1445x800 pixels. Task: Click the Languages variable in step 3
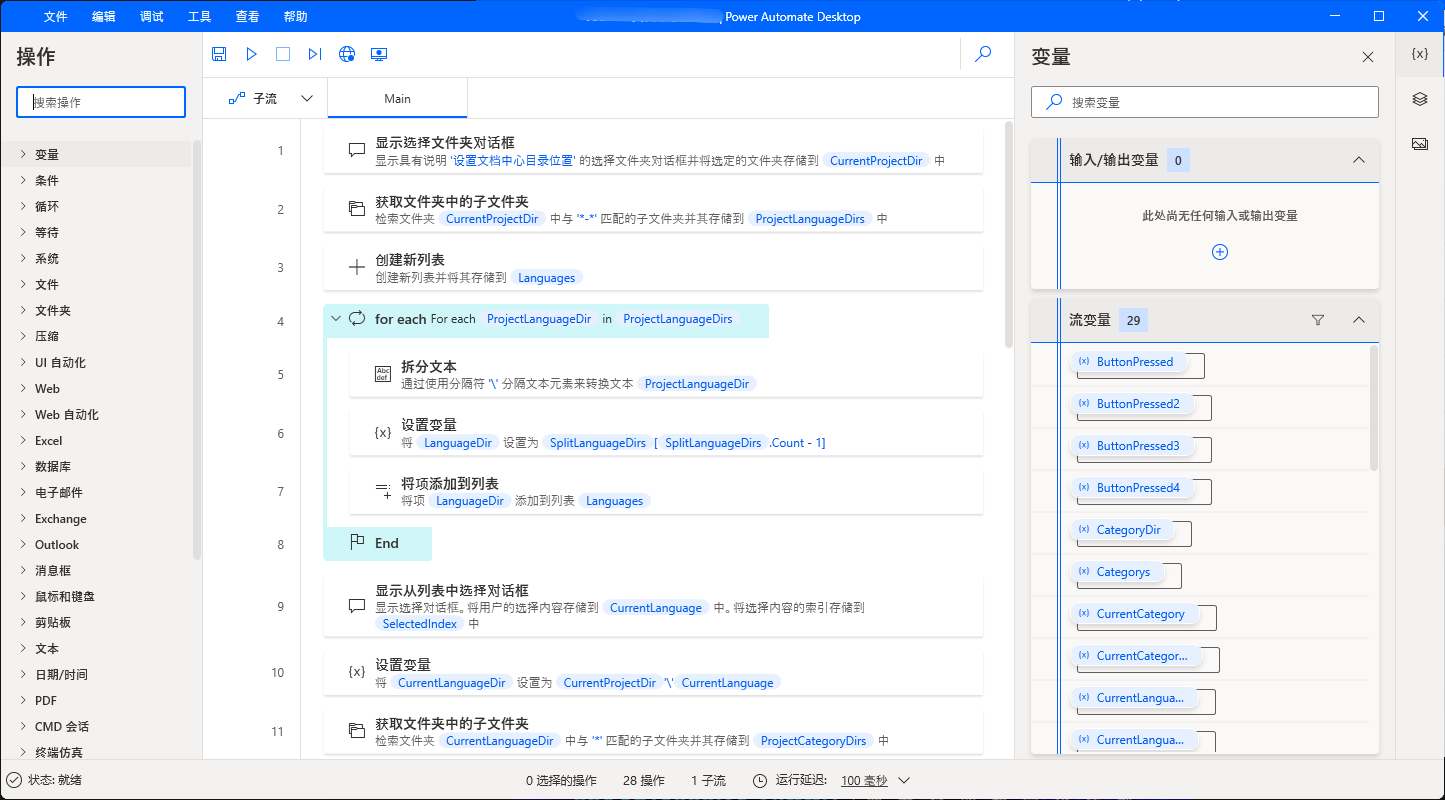(547, 278)
